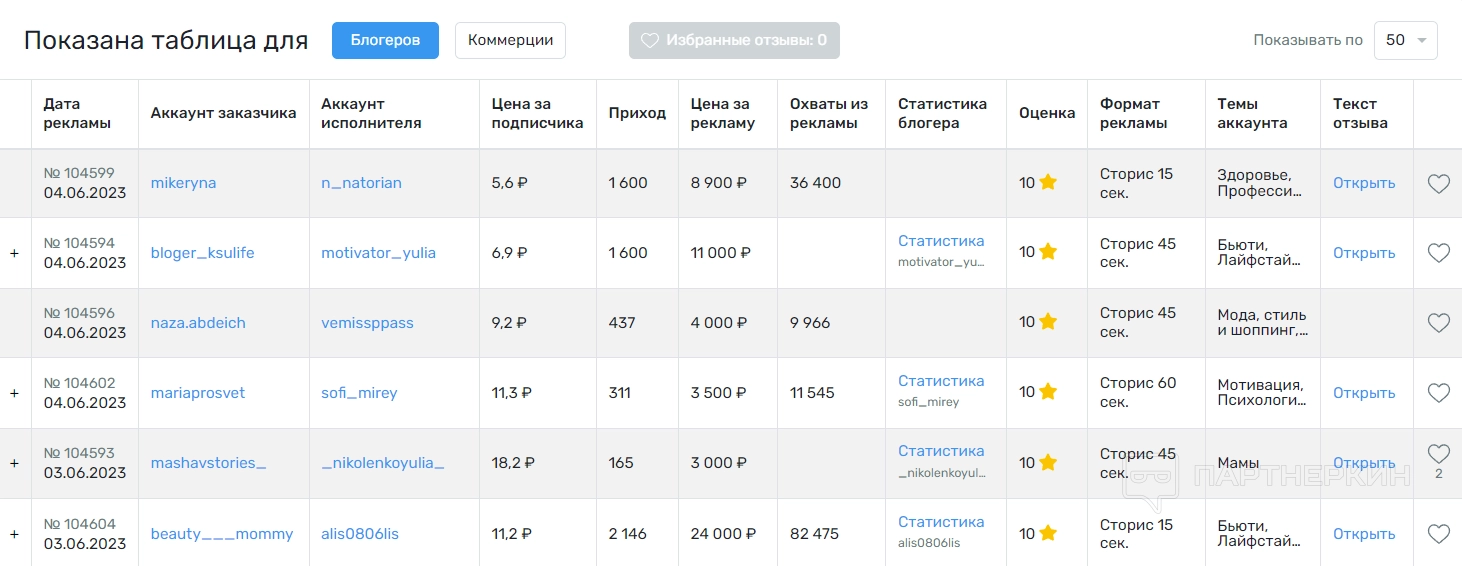Expand the beauty___mommy row with plus
The image size is (1462, 566).
click(14, 534)
